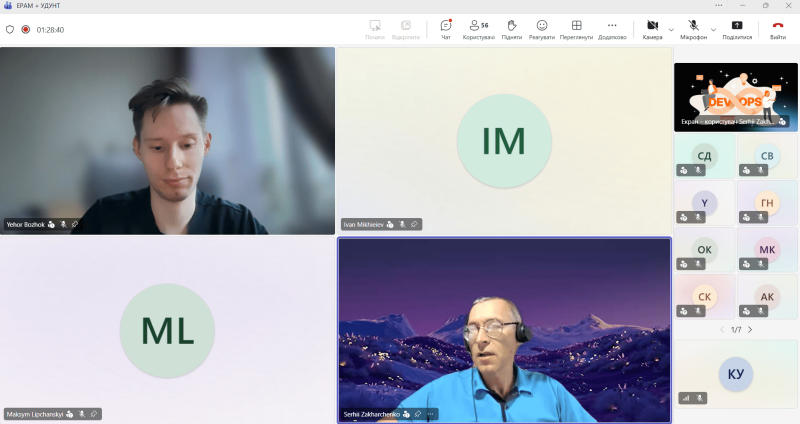Click the shield security icon in header
The image size is (800, 424).
[x=10, y=30]
